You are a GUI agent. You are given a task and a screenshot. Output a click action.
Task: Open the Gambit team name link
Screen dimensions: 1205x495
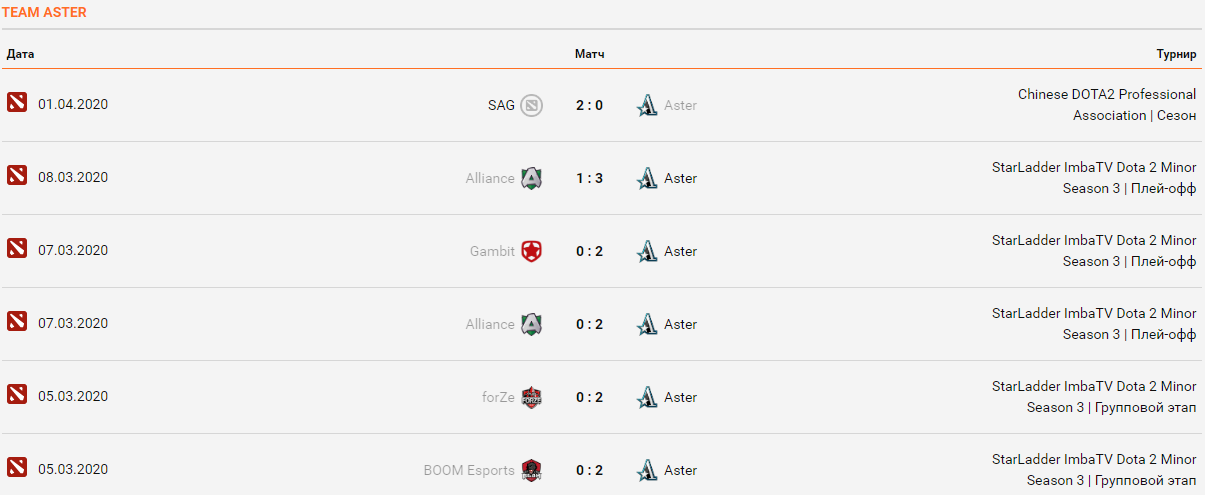tap(492, 251)
